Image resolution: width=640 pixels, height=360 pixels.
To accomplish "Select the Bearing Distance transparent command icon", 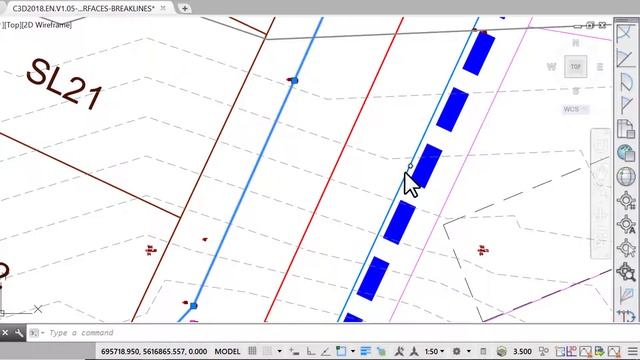I will [625, 58].
